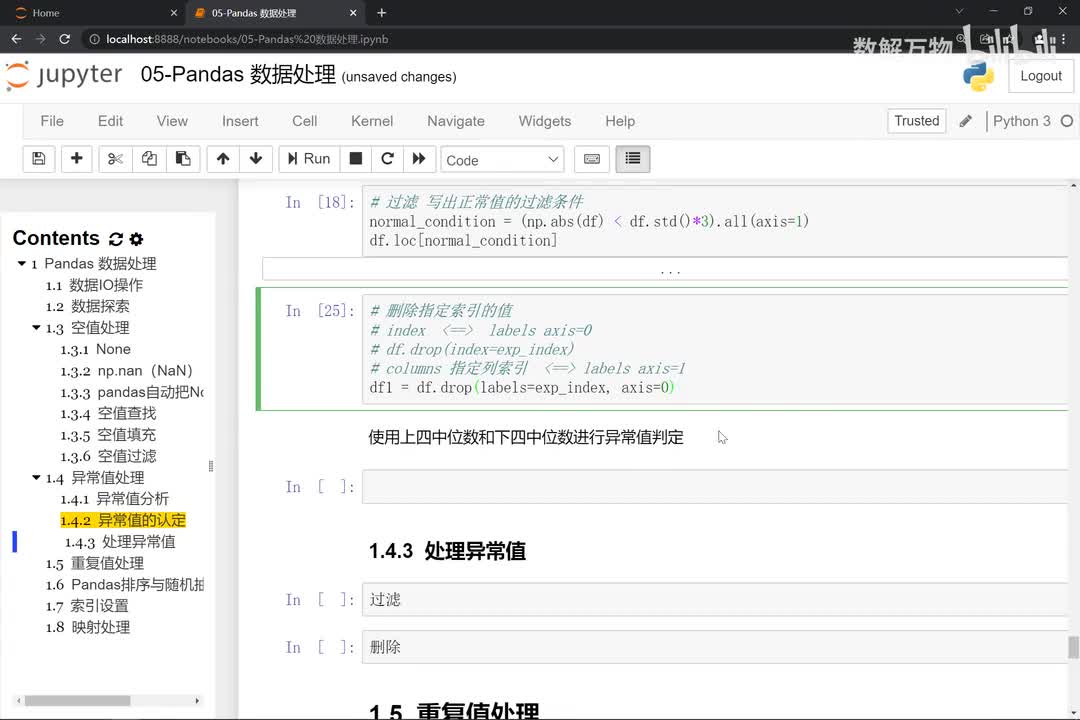Viewport: 1080px width, 720px height.
Task: Click the Contents panel horizontal scrollbar
Action: point(77,701)
